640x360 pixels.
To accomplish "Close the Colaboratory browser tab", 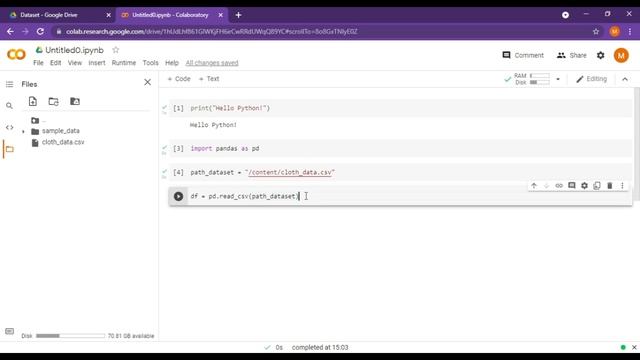I will click(x=220, y=15).
